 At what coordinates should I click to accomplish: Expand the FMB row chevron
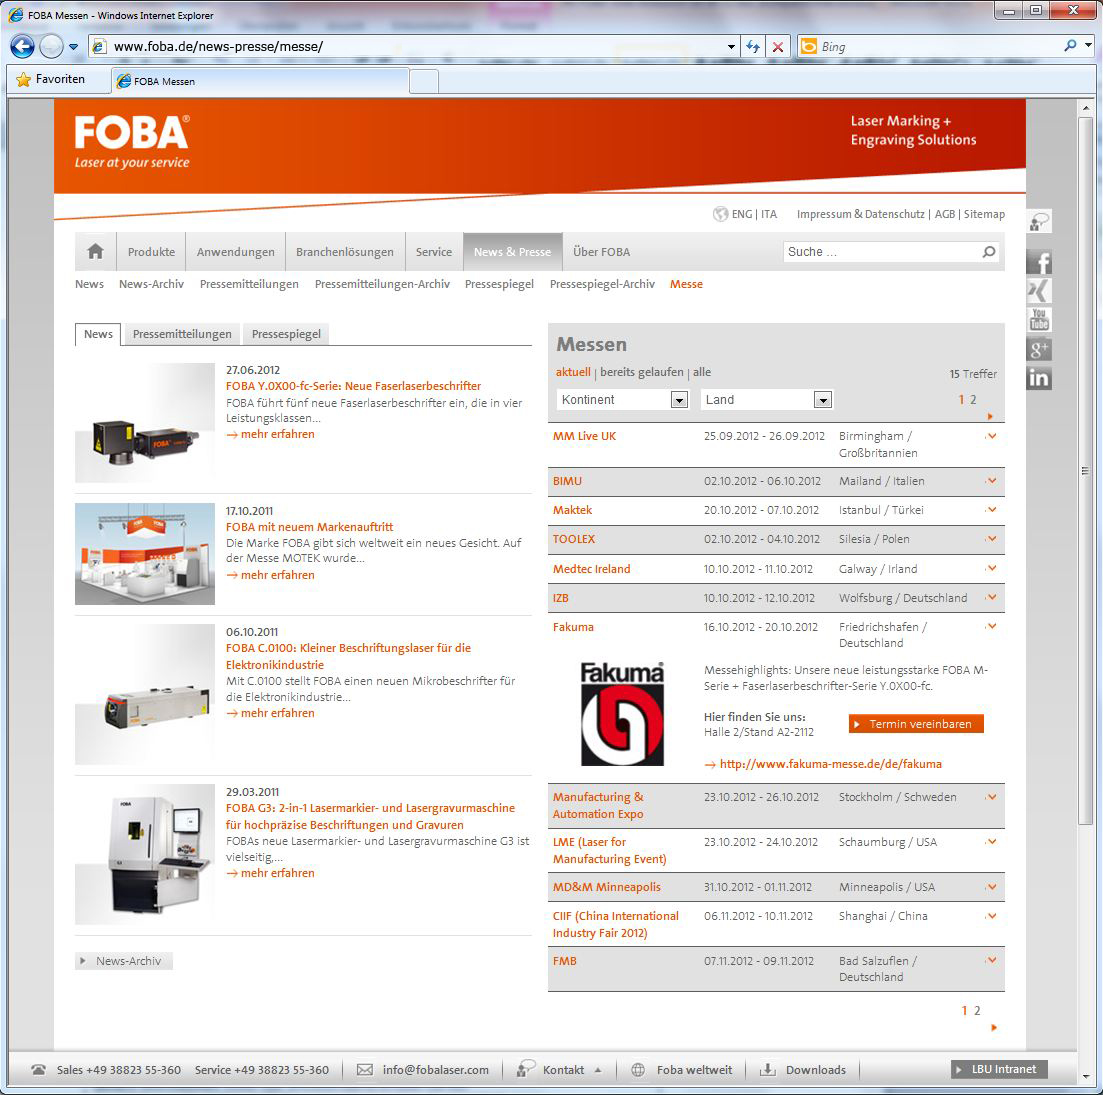pos(991,961)
